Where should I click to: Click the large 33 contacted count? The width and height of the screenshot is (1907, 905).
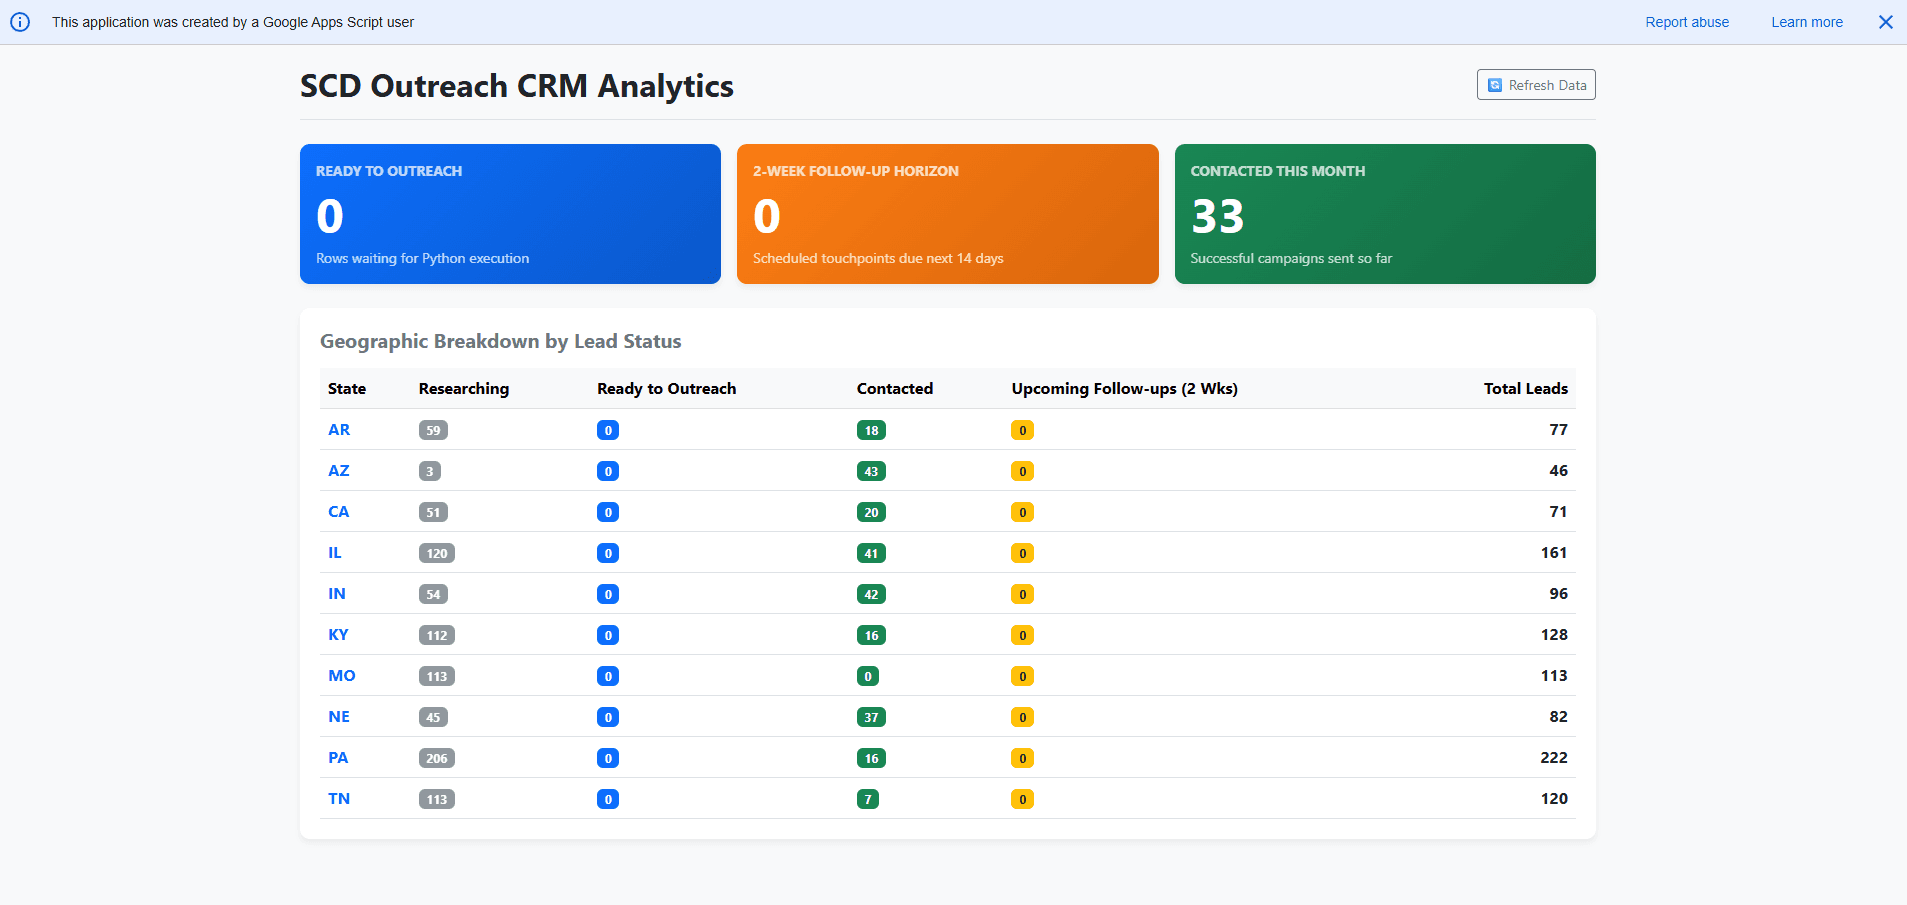click(1217, 216)
